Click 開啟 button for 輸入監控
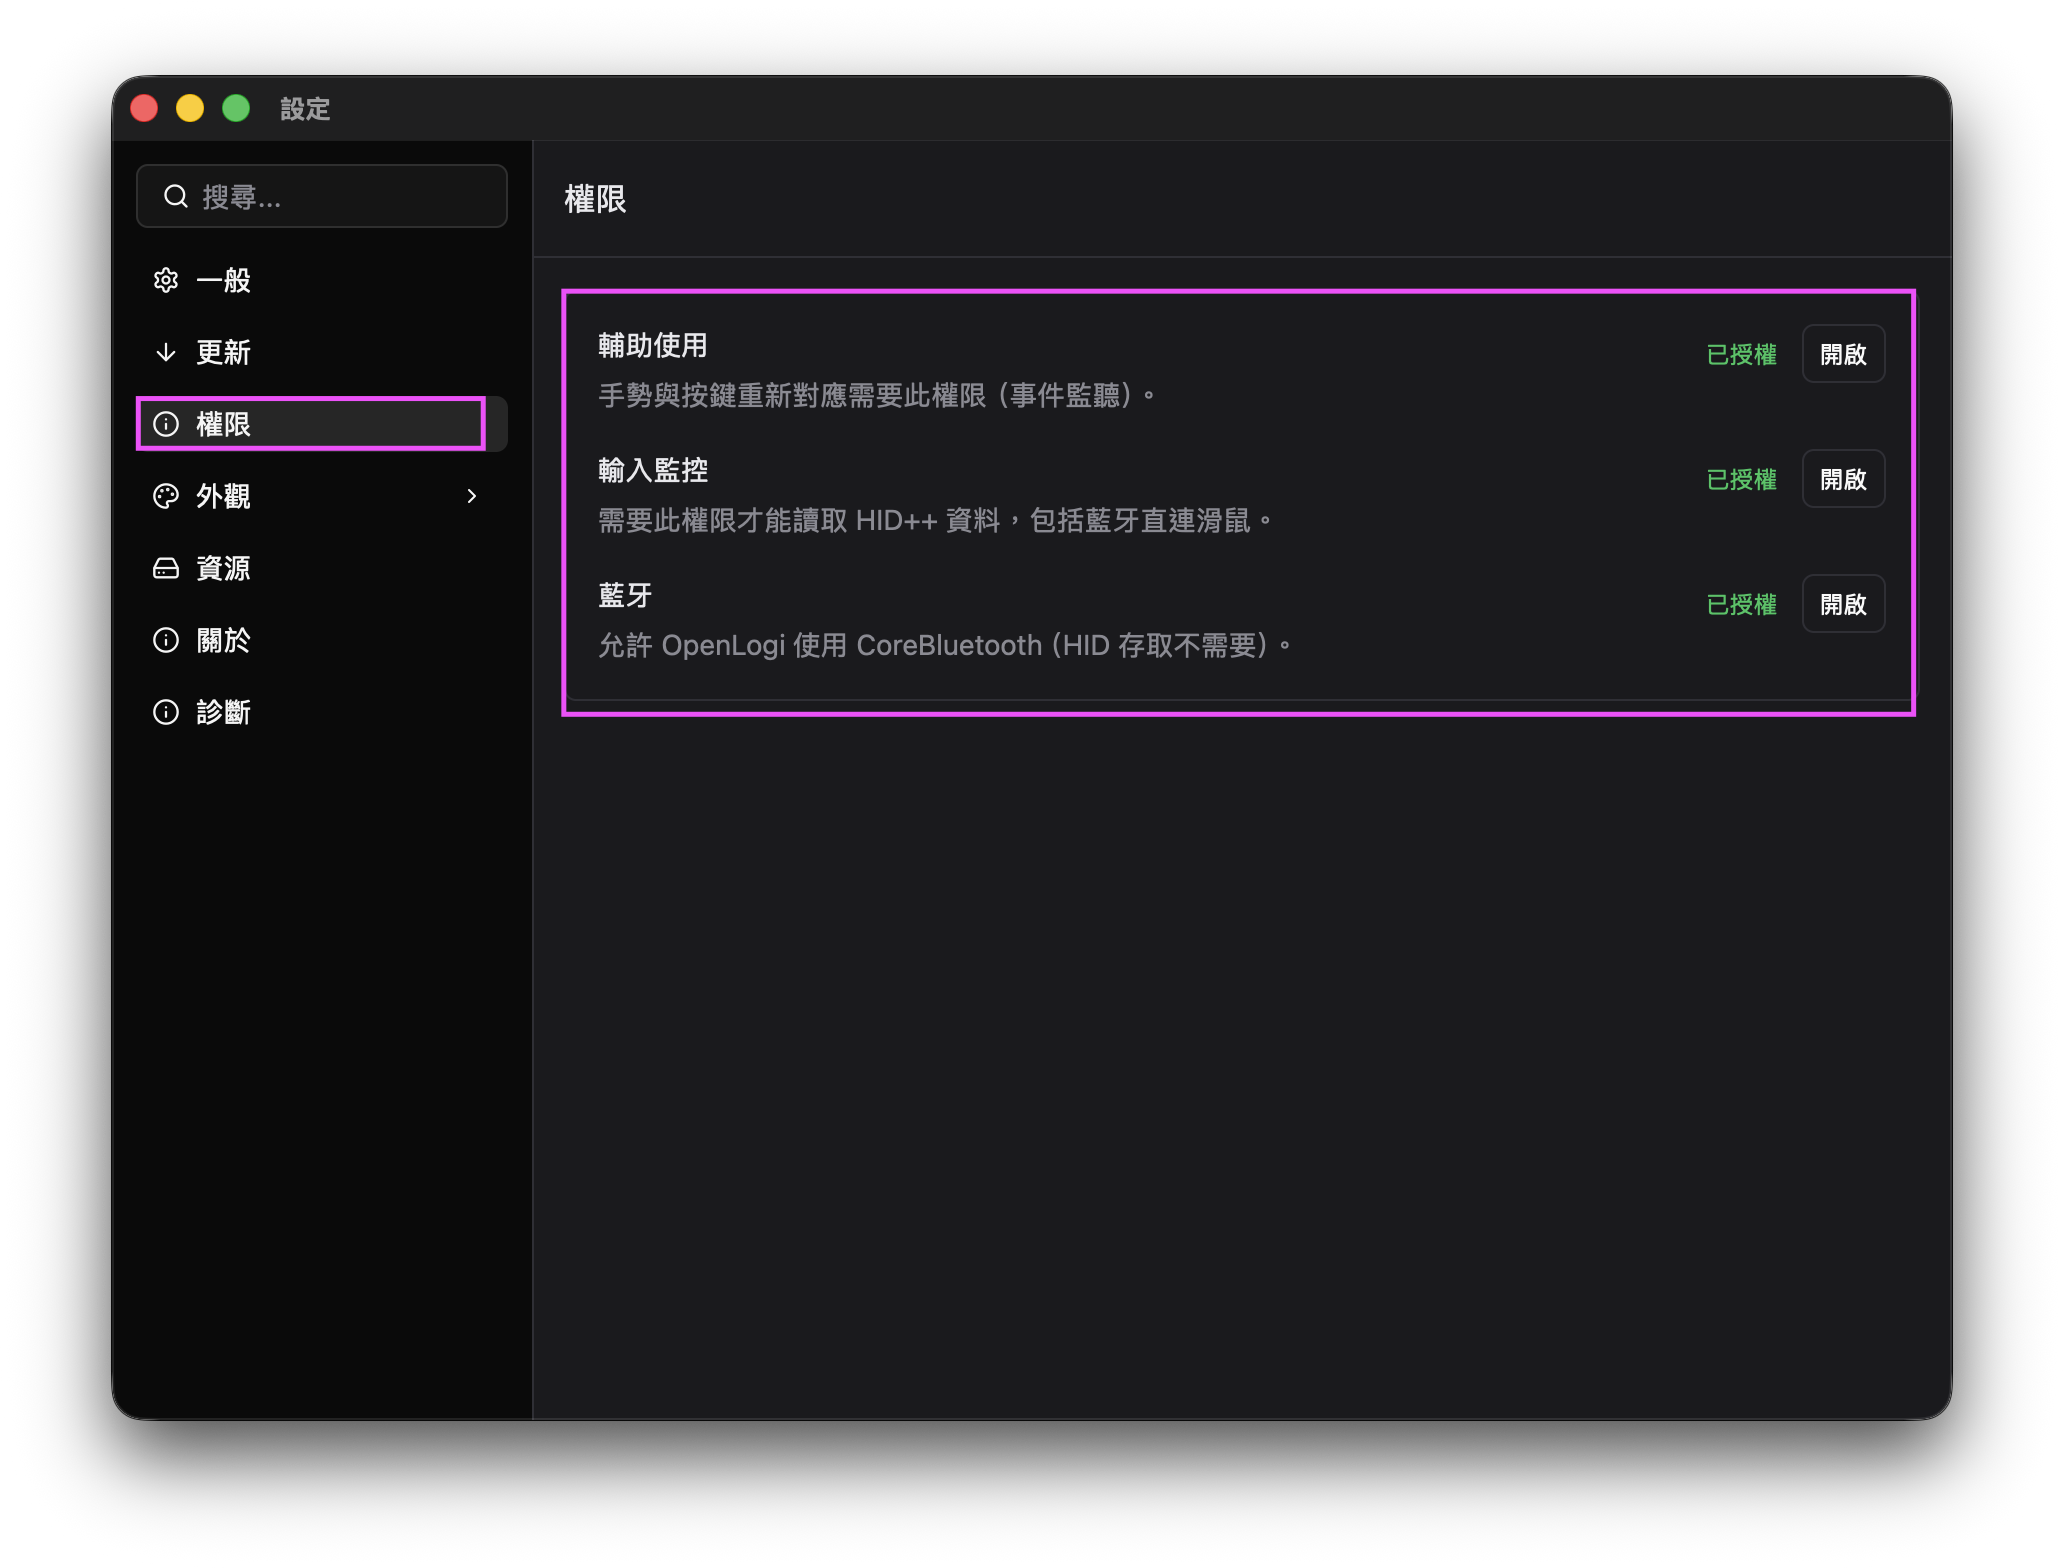2064x1568 pixels. pyautogui.click(x=1843, y=479)
